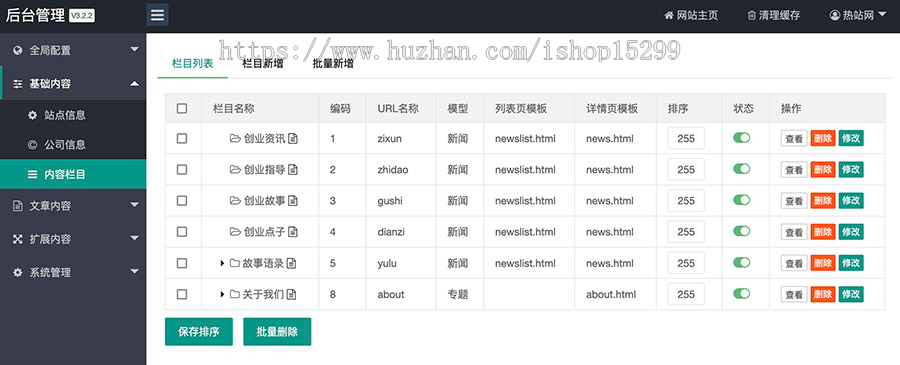Toggle status switch for 故事语录

(x=742, y=262)
